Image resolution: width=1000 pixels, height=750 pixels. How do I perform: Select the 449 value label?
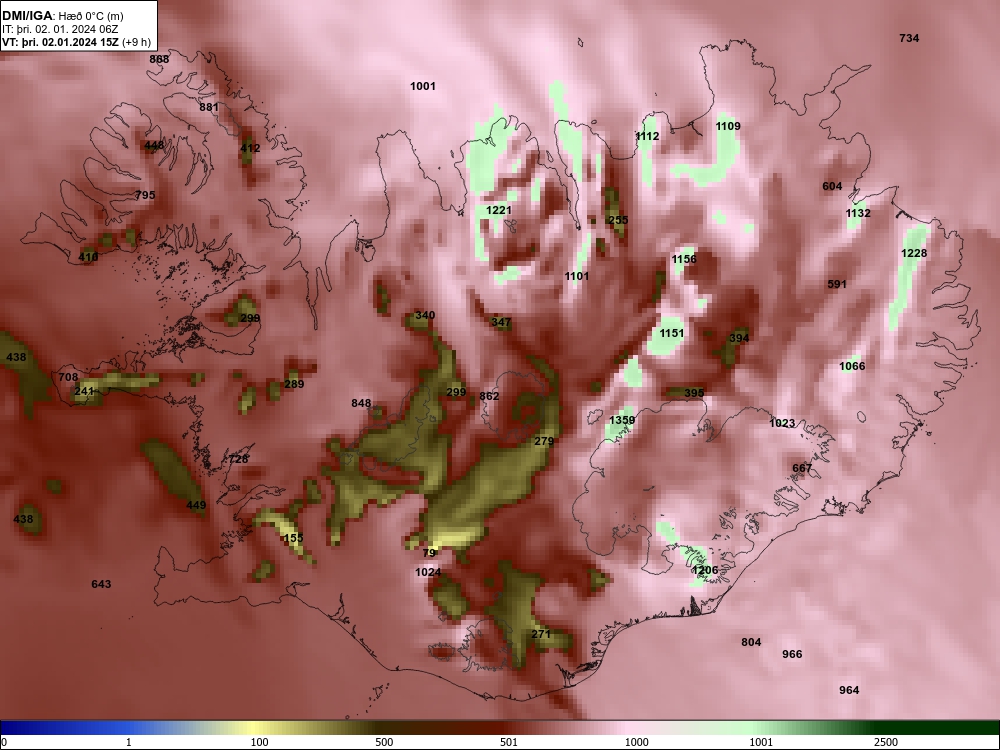coord(196,506)
